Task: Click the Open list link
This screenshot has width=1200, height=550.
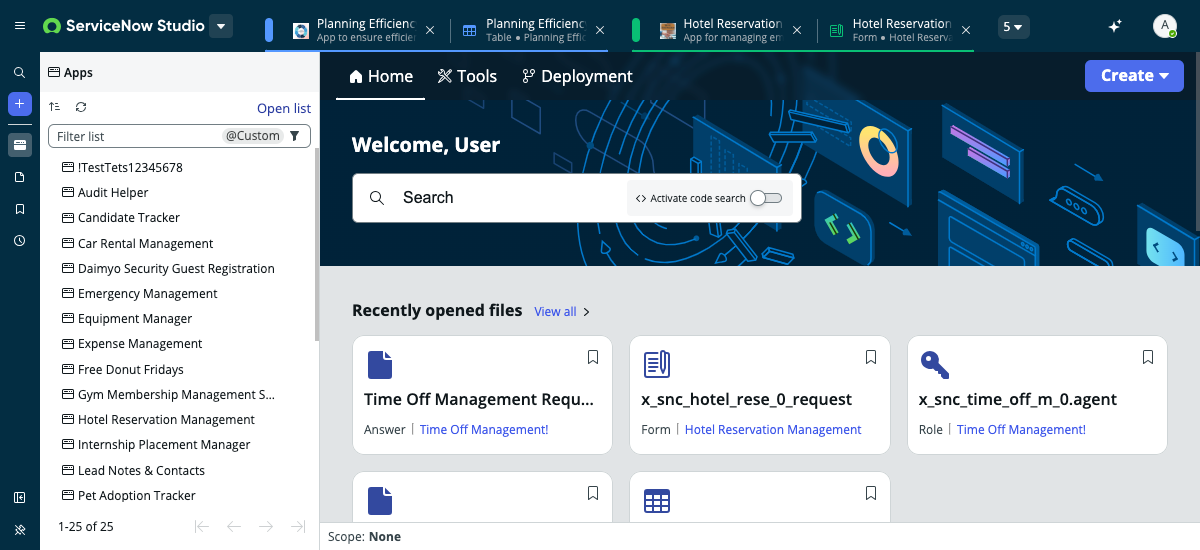Action: coord(283,108)
